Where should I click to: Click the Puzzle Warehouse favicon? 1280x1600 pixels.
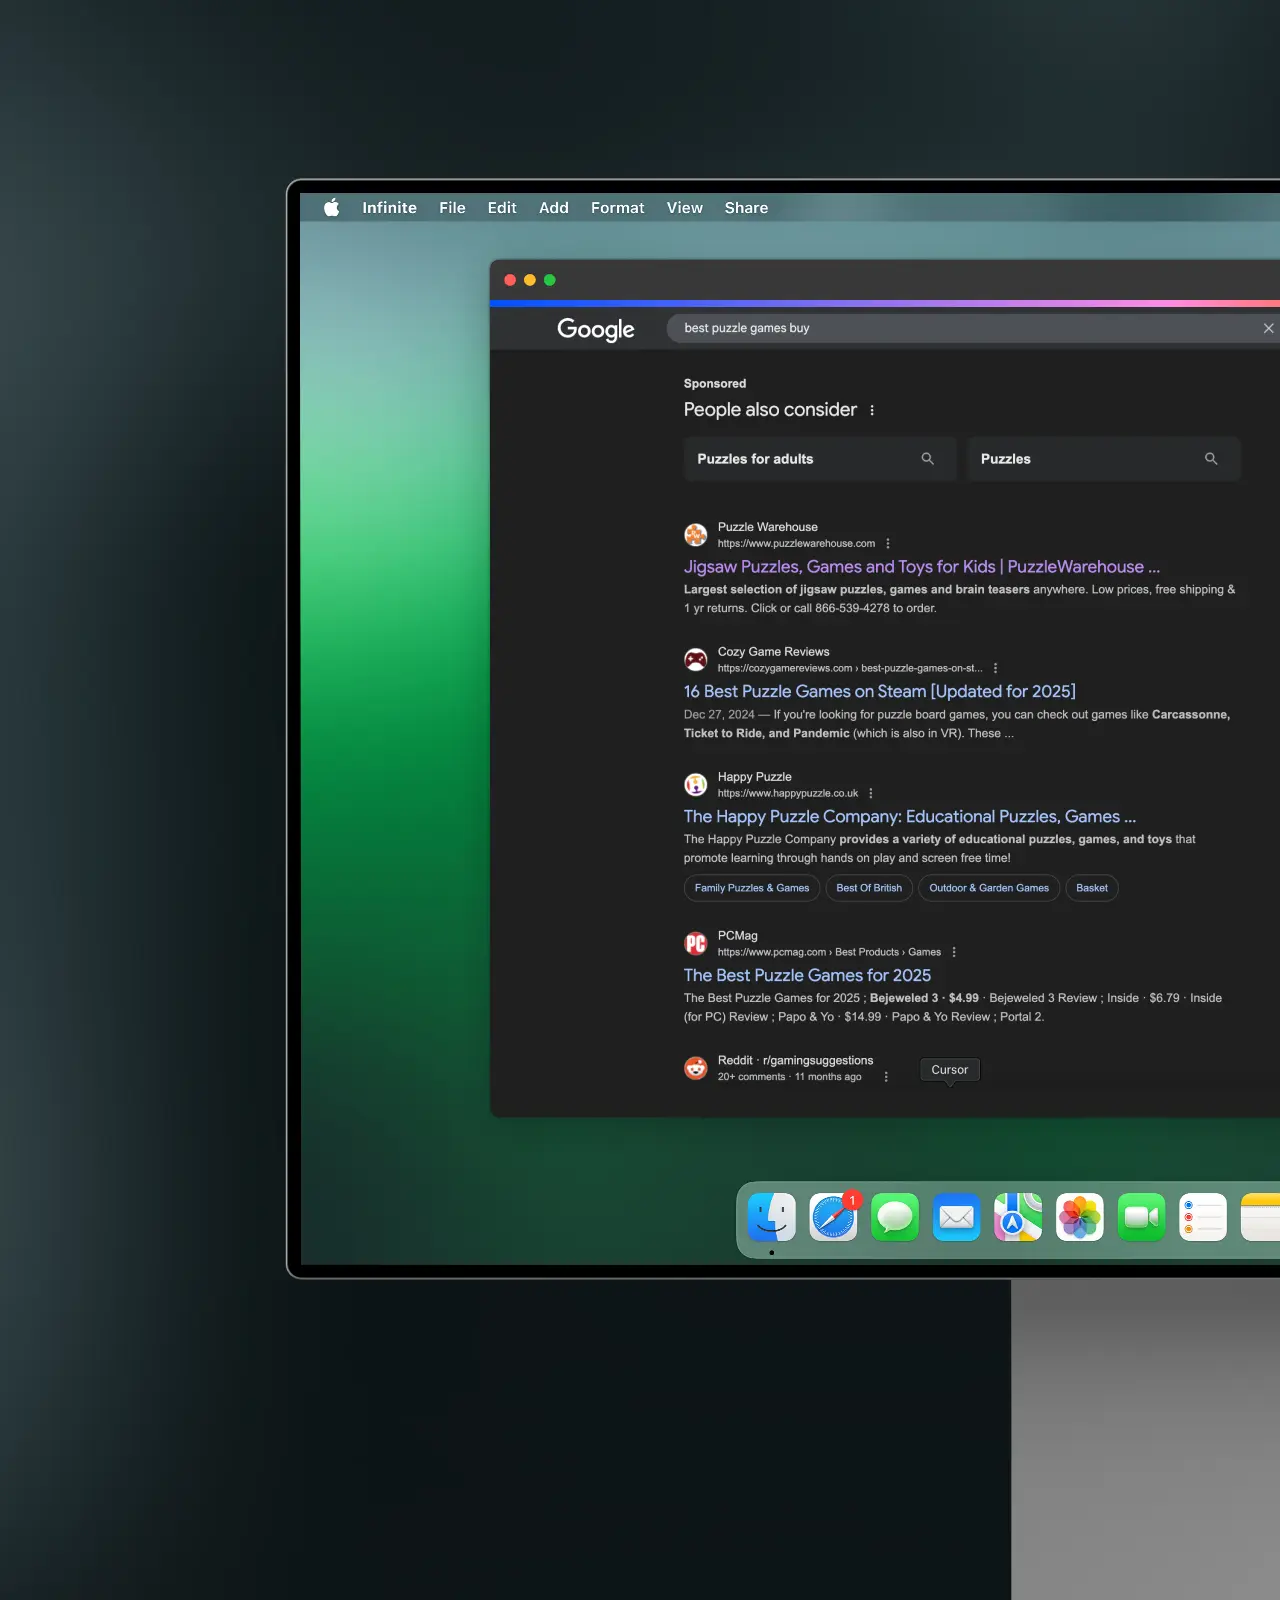click(x=696, y=535)
